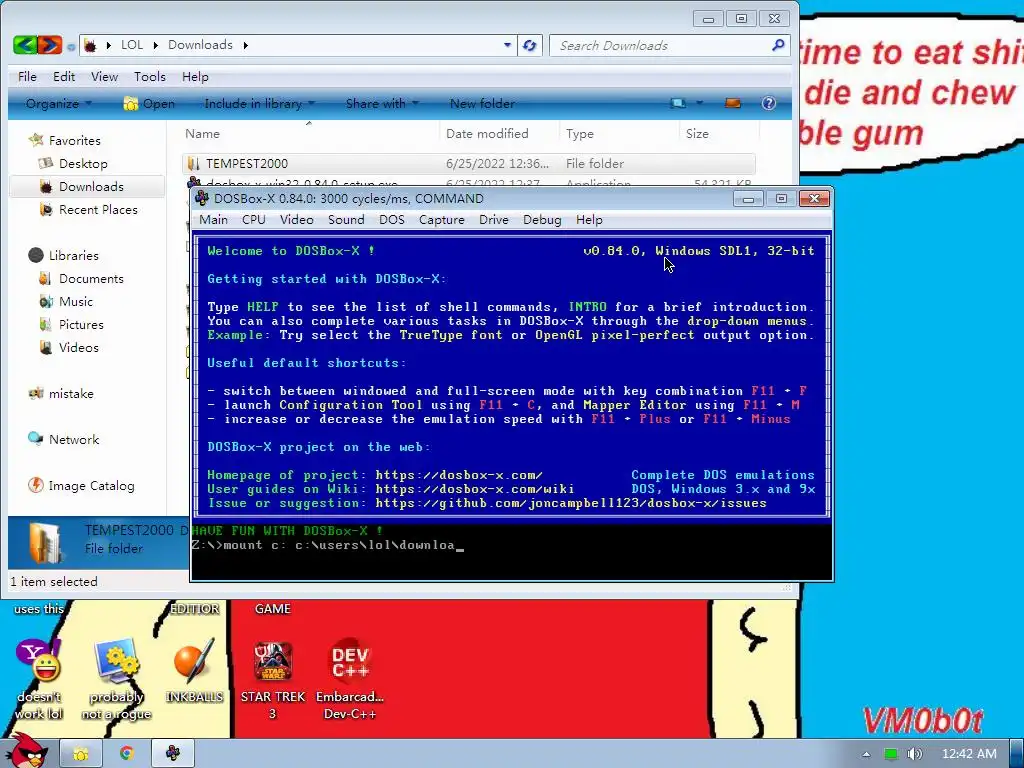Screen dimensions: 1024x768
Task: Click the Angry Birds start button
Action: 26,752
